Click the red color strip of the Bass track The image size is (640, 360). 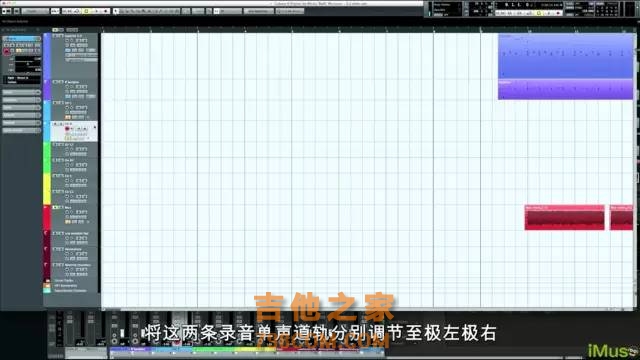(47, 218)
